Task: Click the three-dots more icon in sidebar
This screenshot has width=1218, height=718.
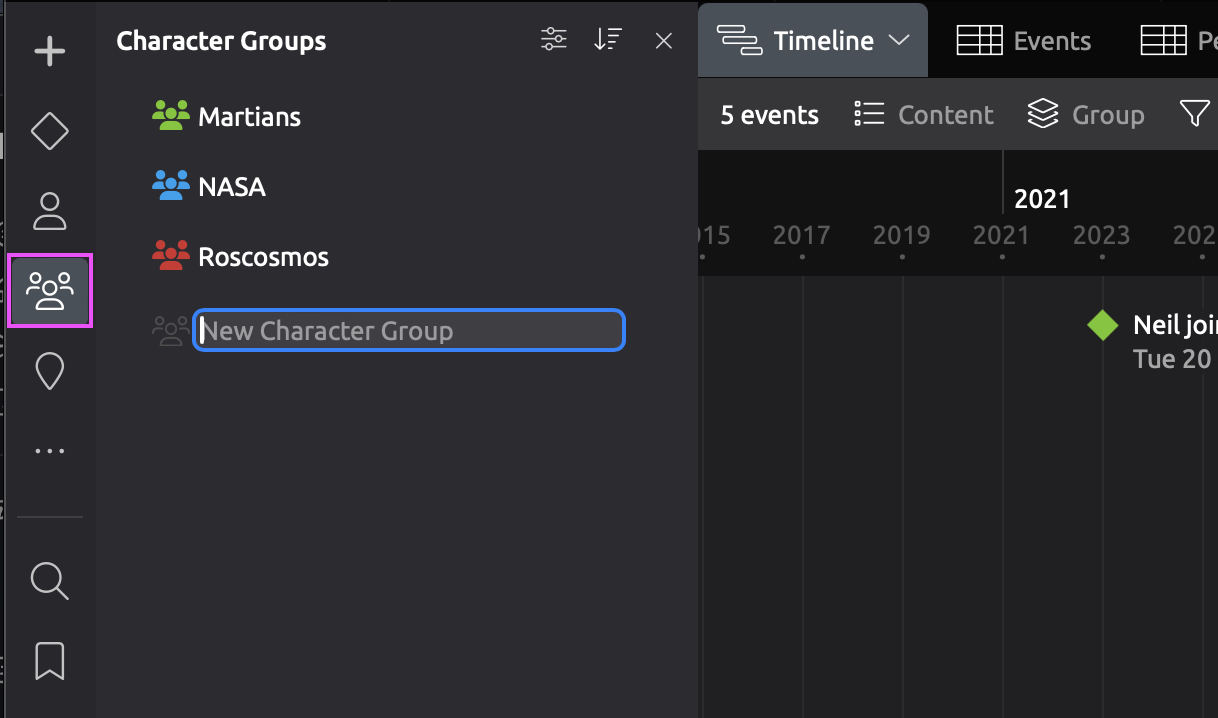Action: pos(49,451)
